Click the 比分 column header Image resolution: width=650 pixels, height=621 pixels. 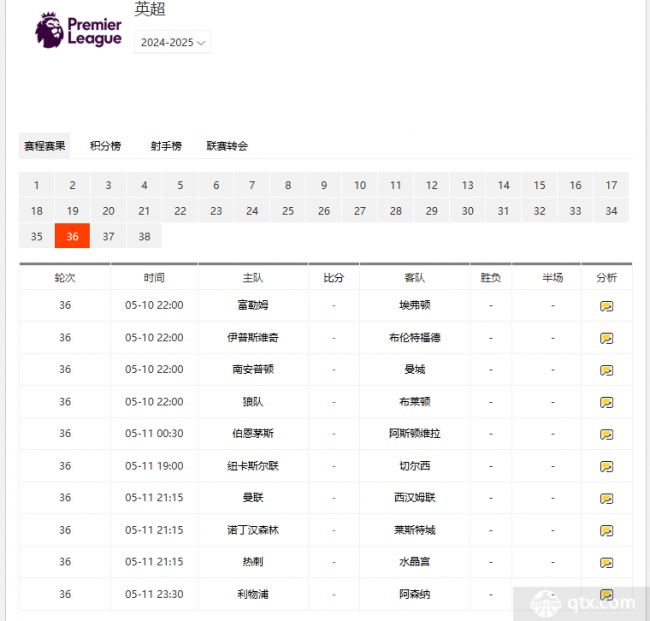(x=334, y=277)
